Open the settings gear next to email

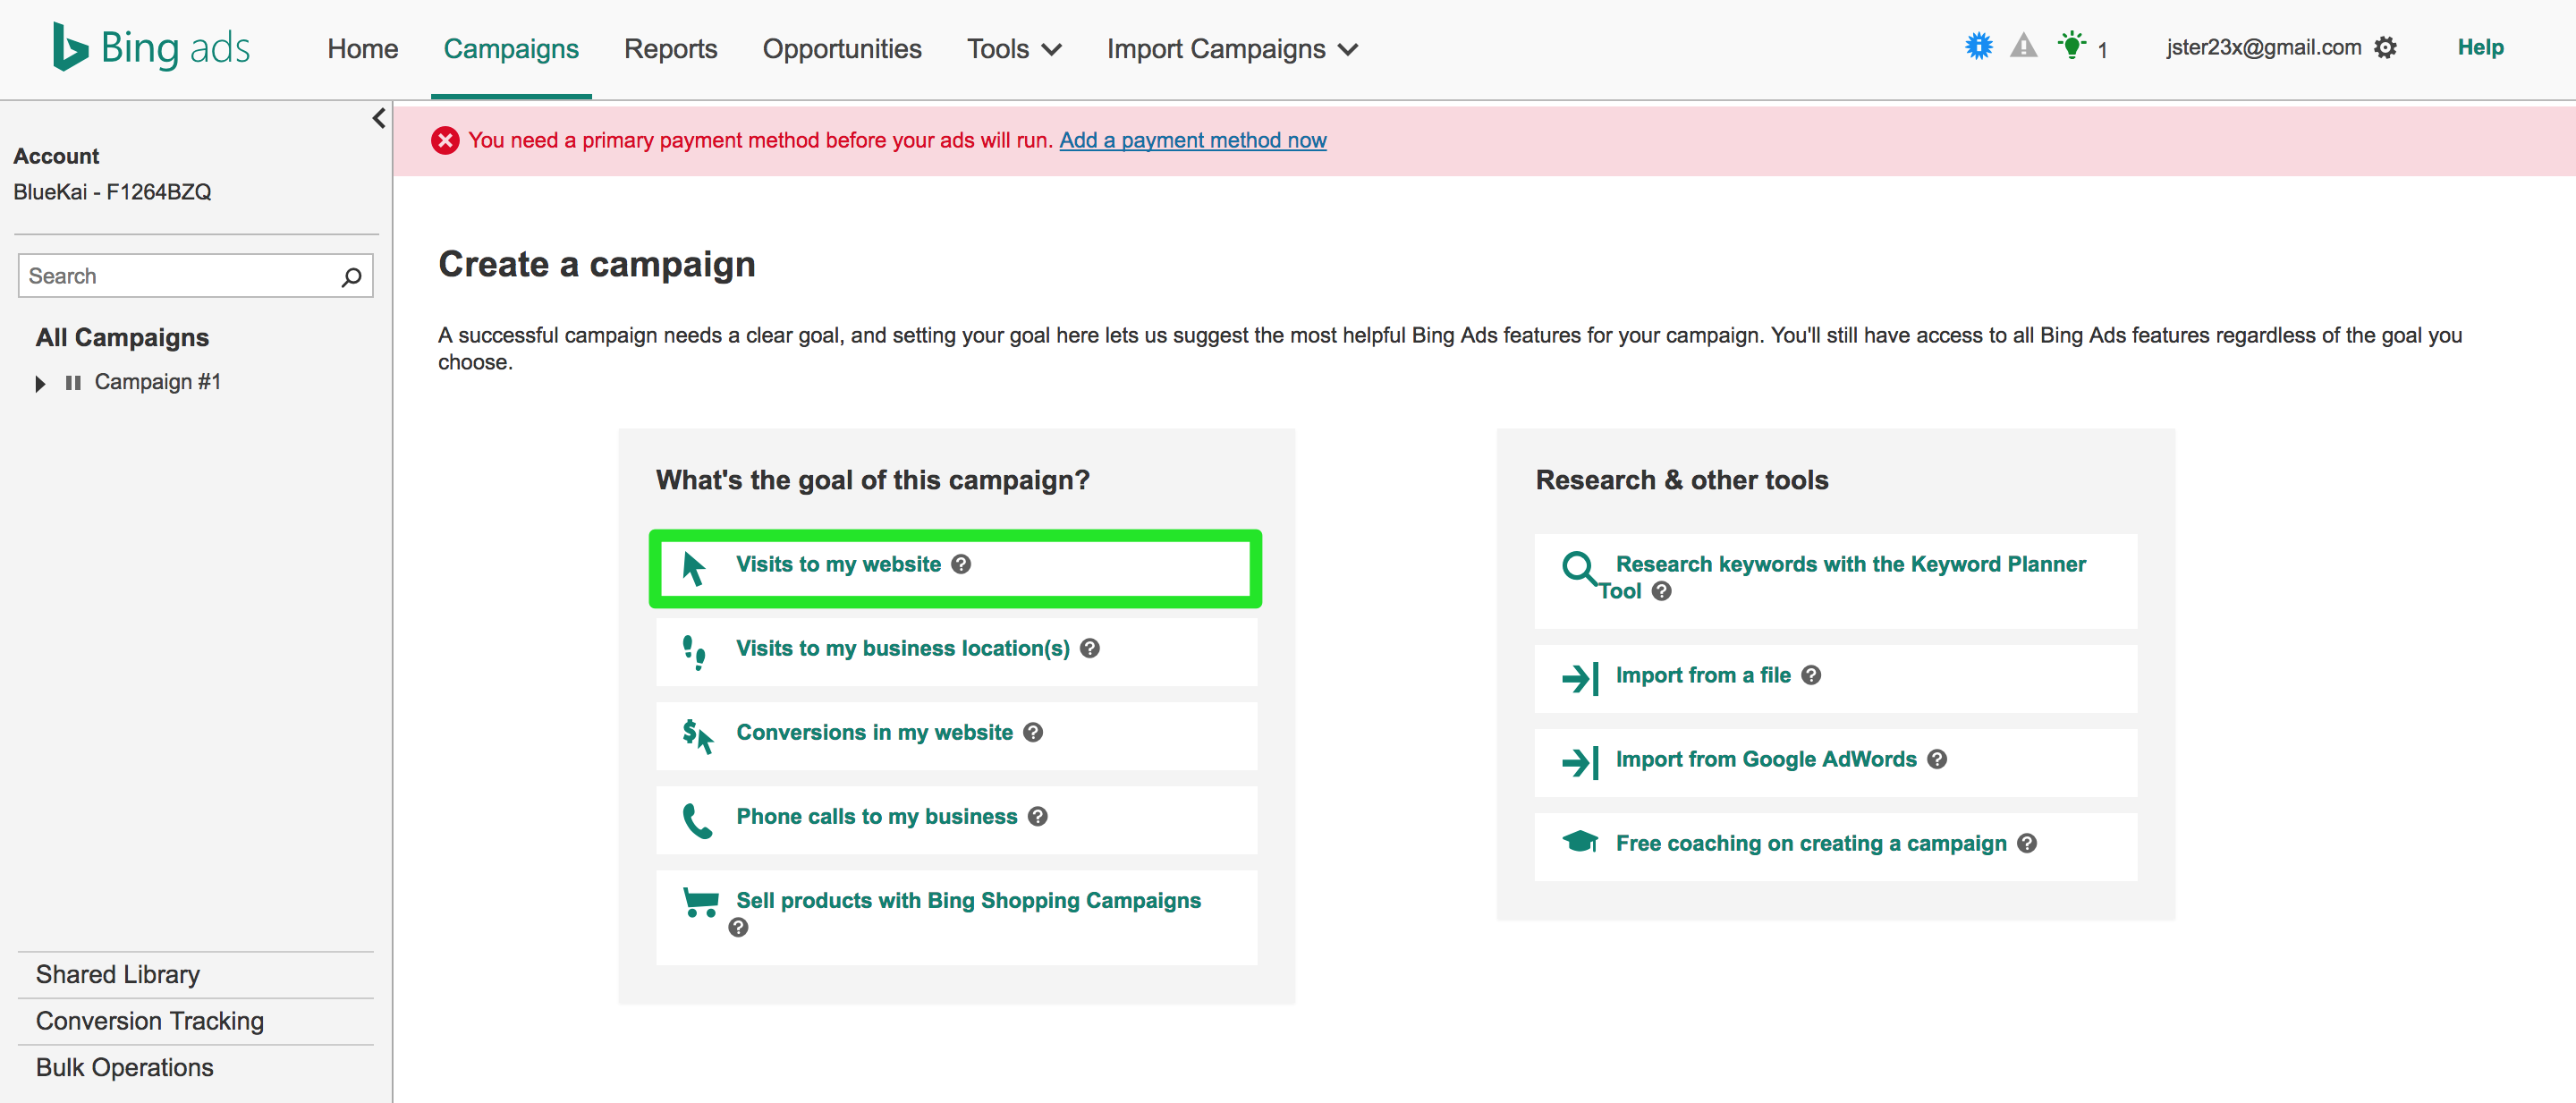click(x=2385, y=48)
